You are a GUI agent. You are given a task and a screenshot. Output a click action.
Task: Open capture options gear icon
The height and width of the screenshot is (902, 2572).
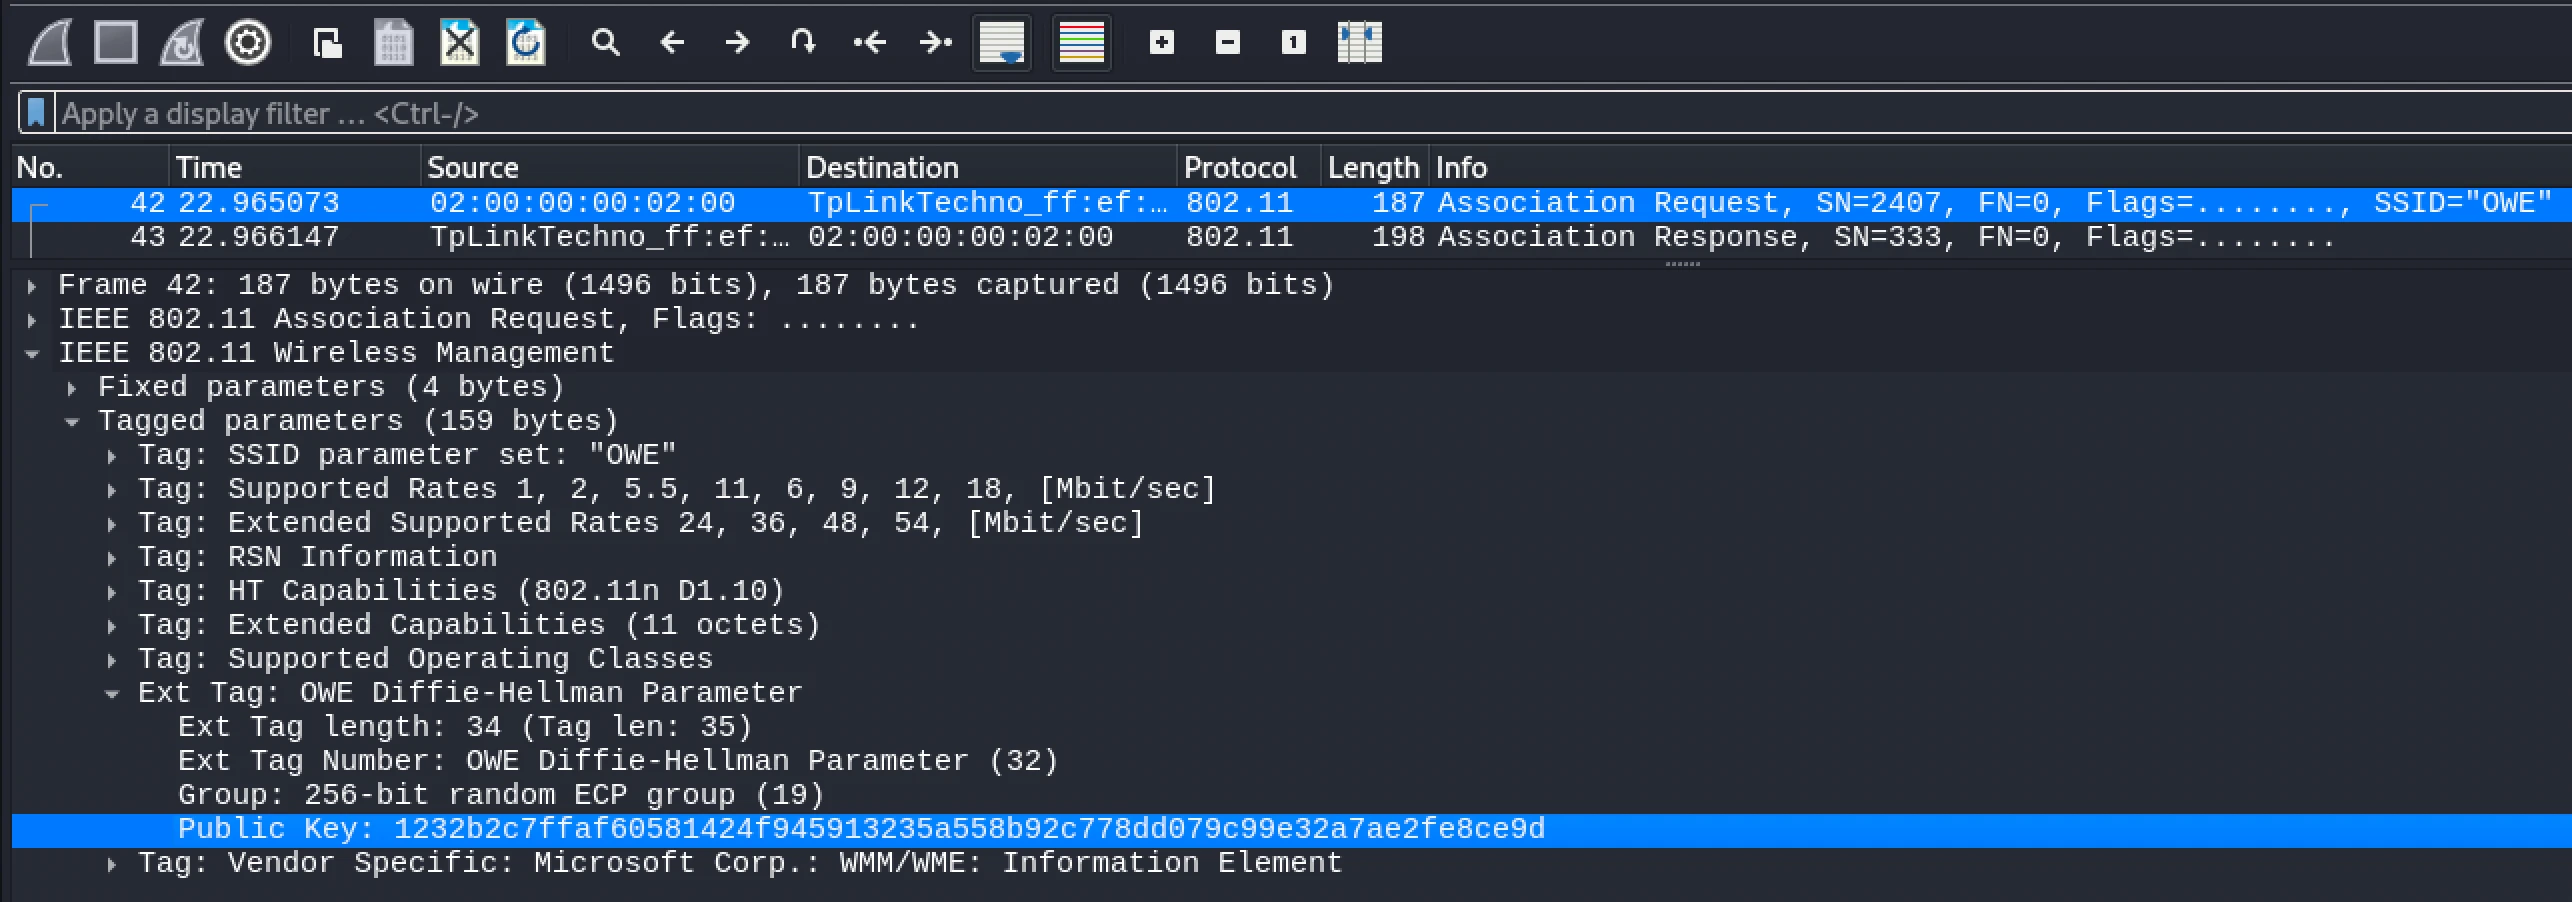pos(247,43)
